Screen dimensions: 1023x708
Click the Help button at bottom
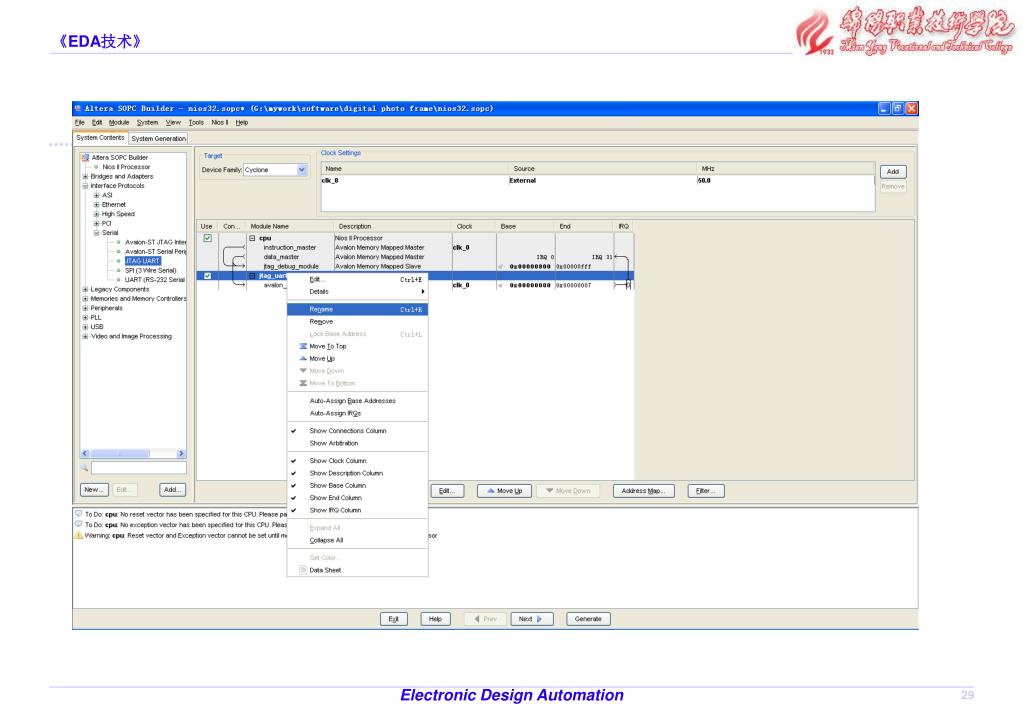[435, 619]
